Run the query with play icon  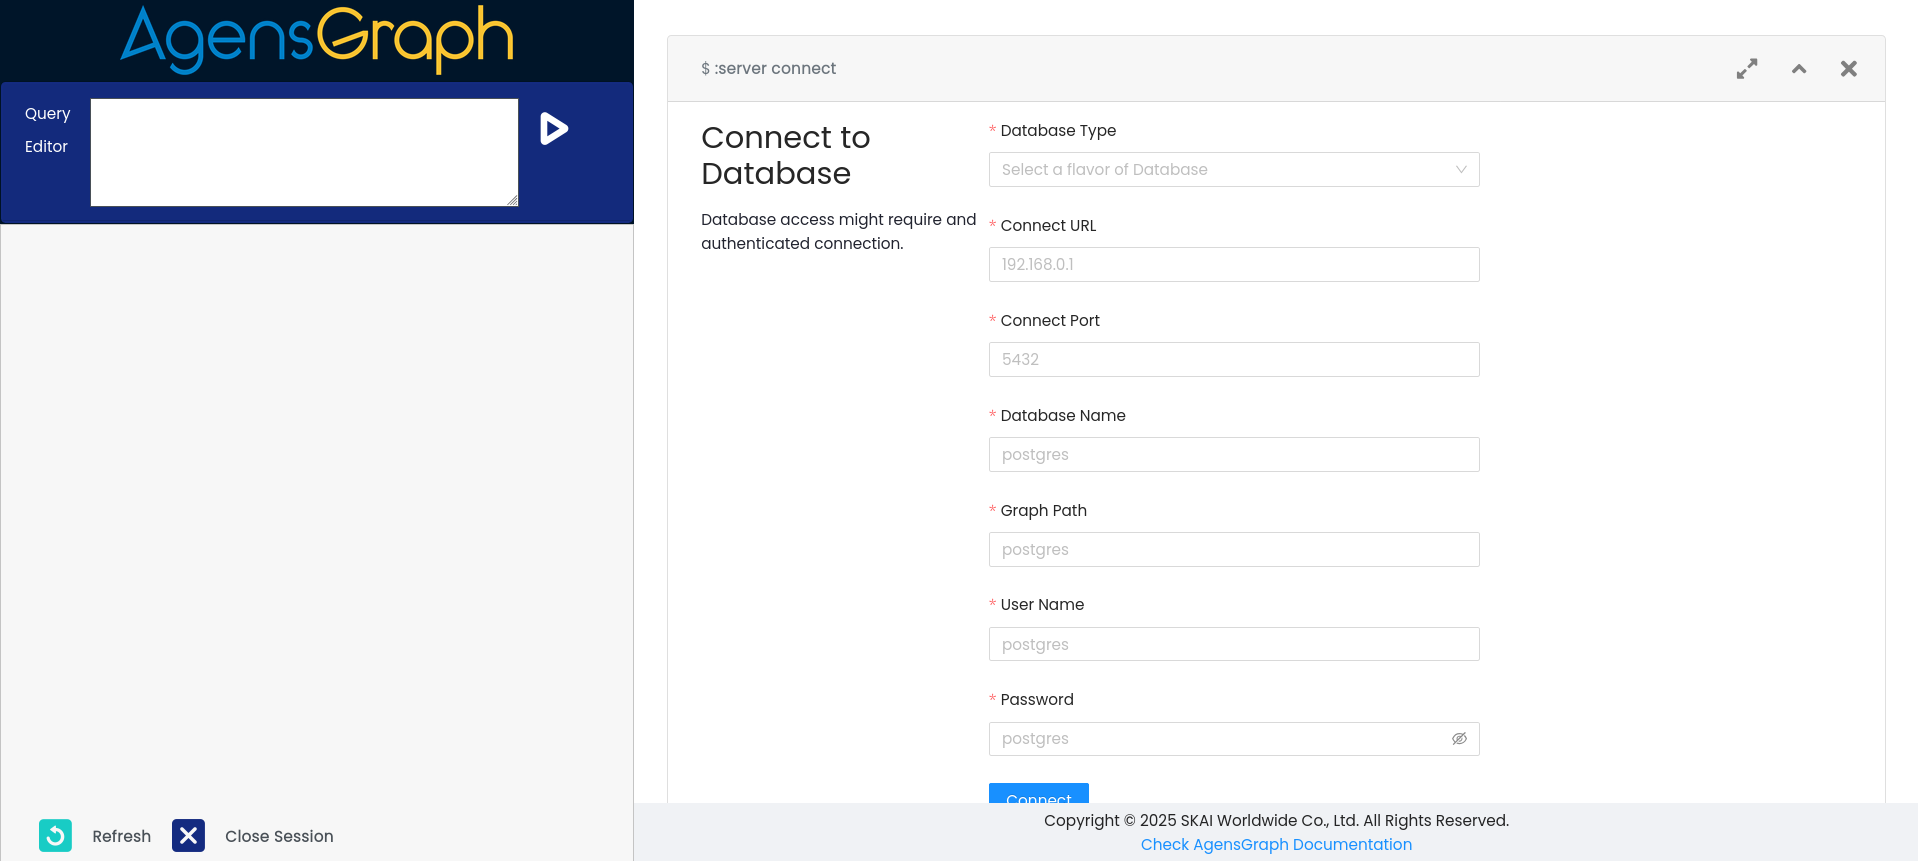pyautogui.click(x=554, y=129)
